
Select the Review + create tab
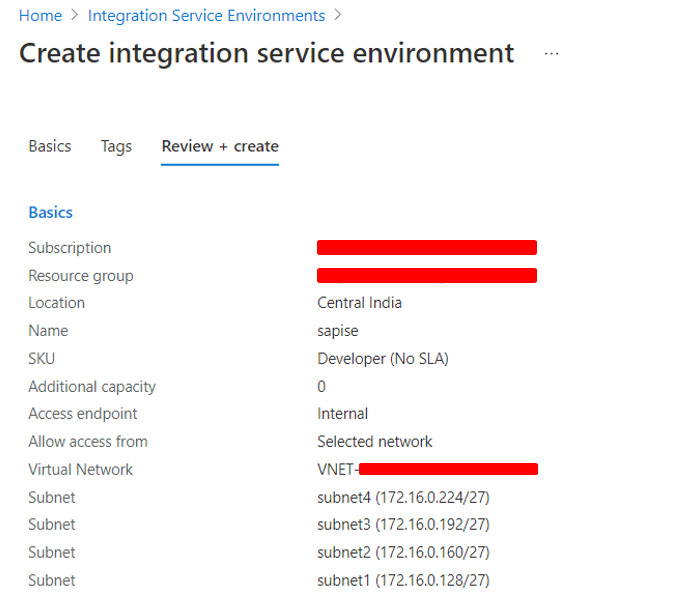click(x=220, y=146)
